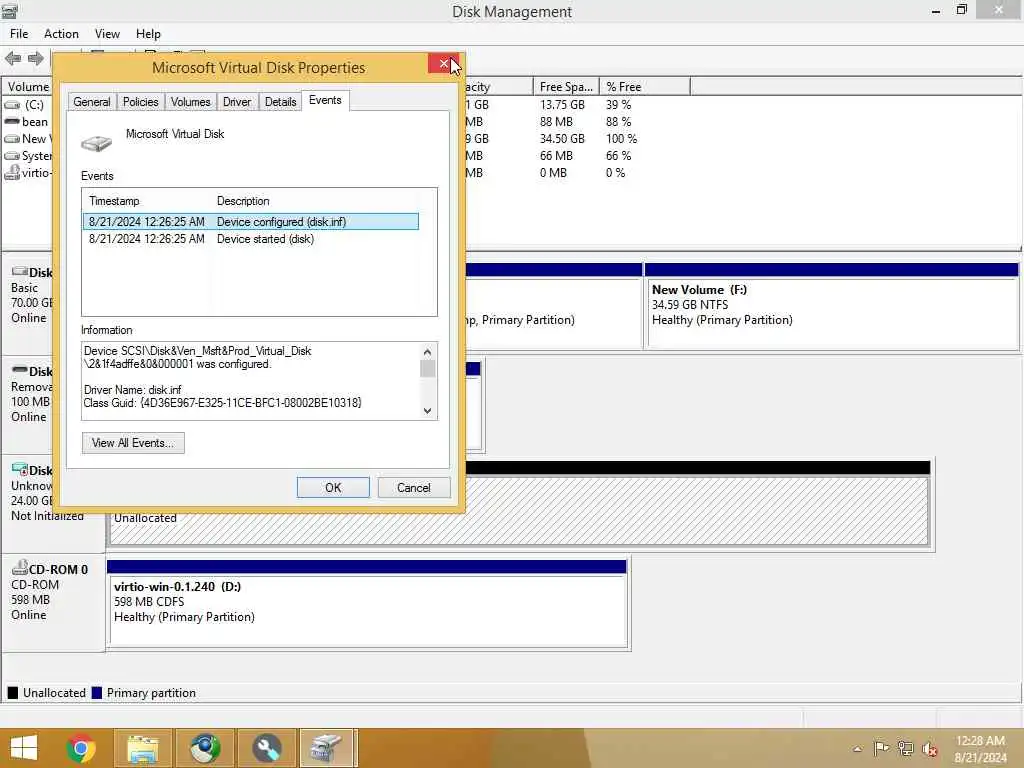Open the Action Center flag icon
The height and width of the screenshot is (768, 1024).
(881, 749)
